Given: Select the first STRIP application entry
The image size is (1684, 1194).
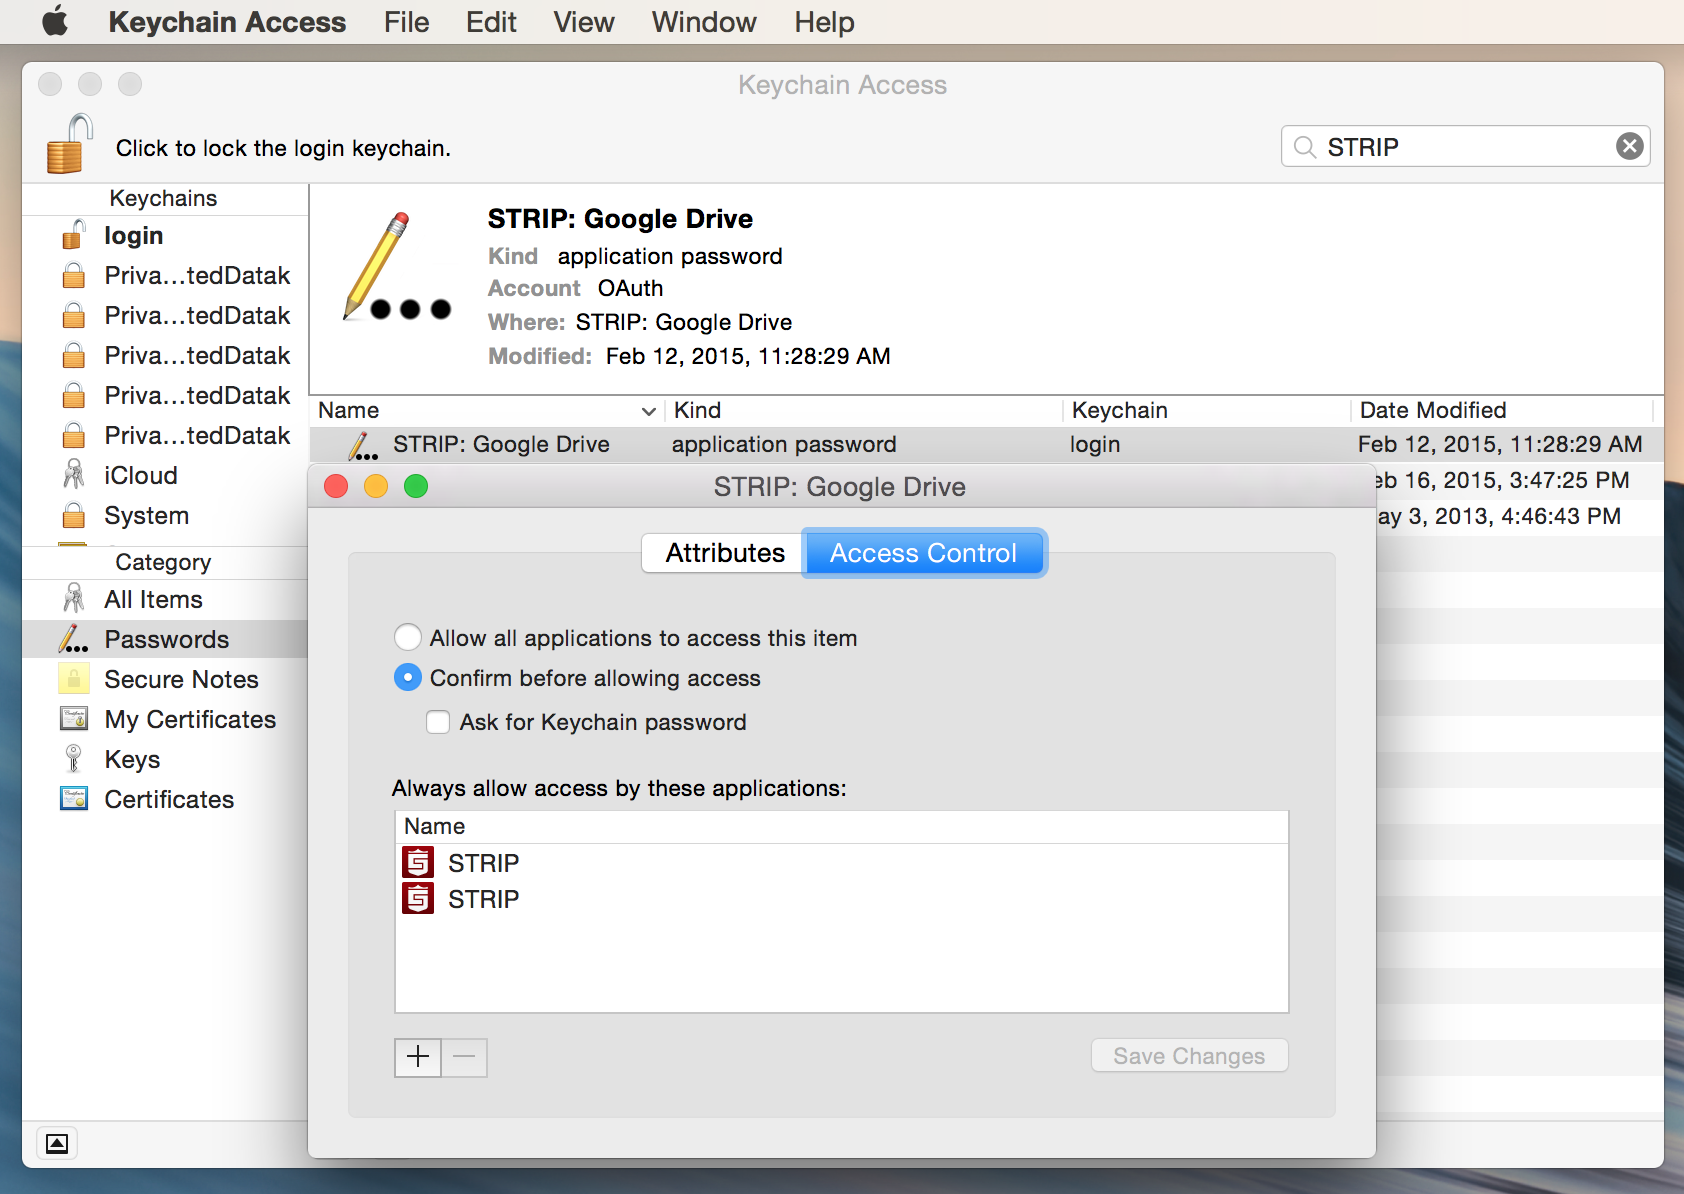Looking at the screenshot, I should click(842, 863).
